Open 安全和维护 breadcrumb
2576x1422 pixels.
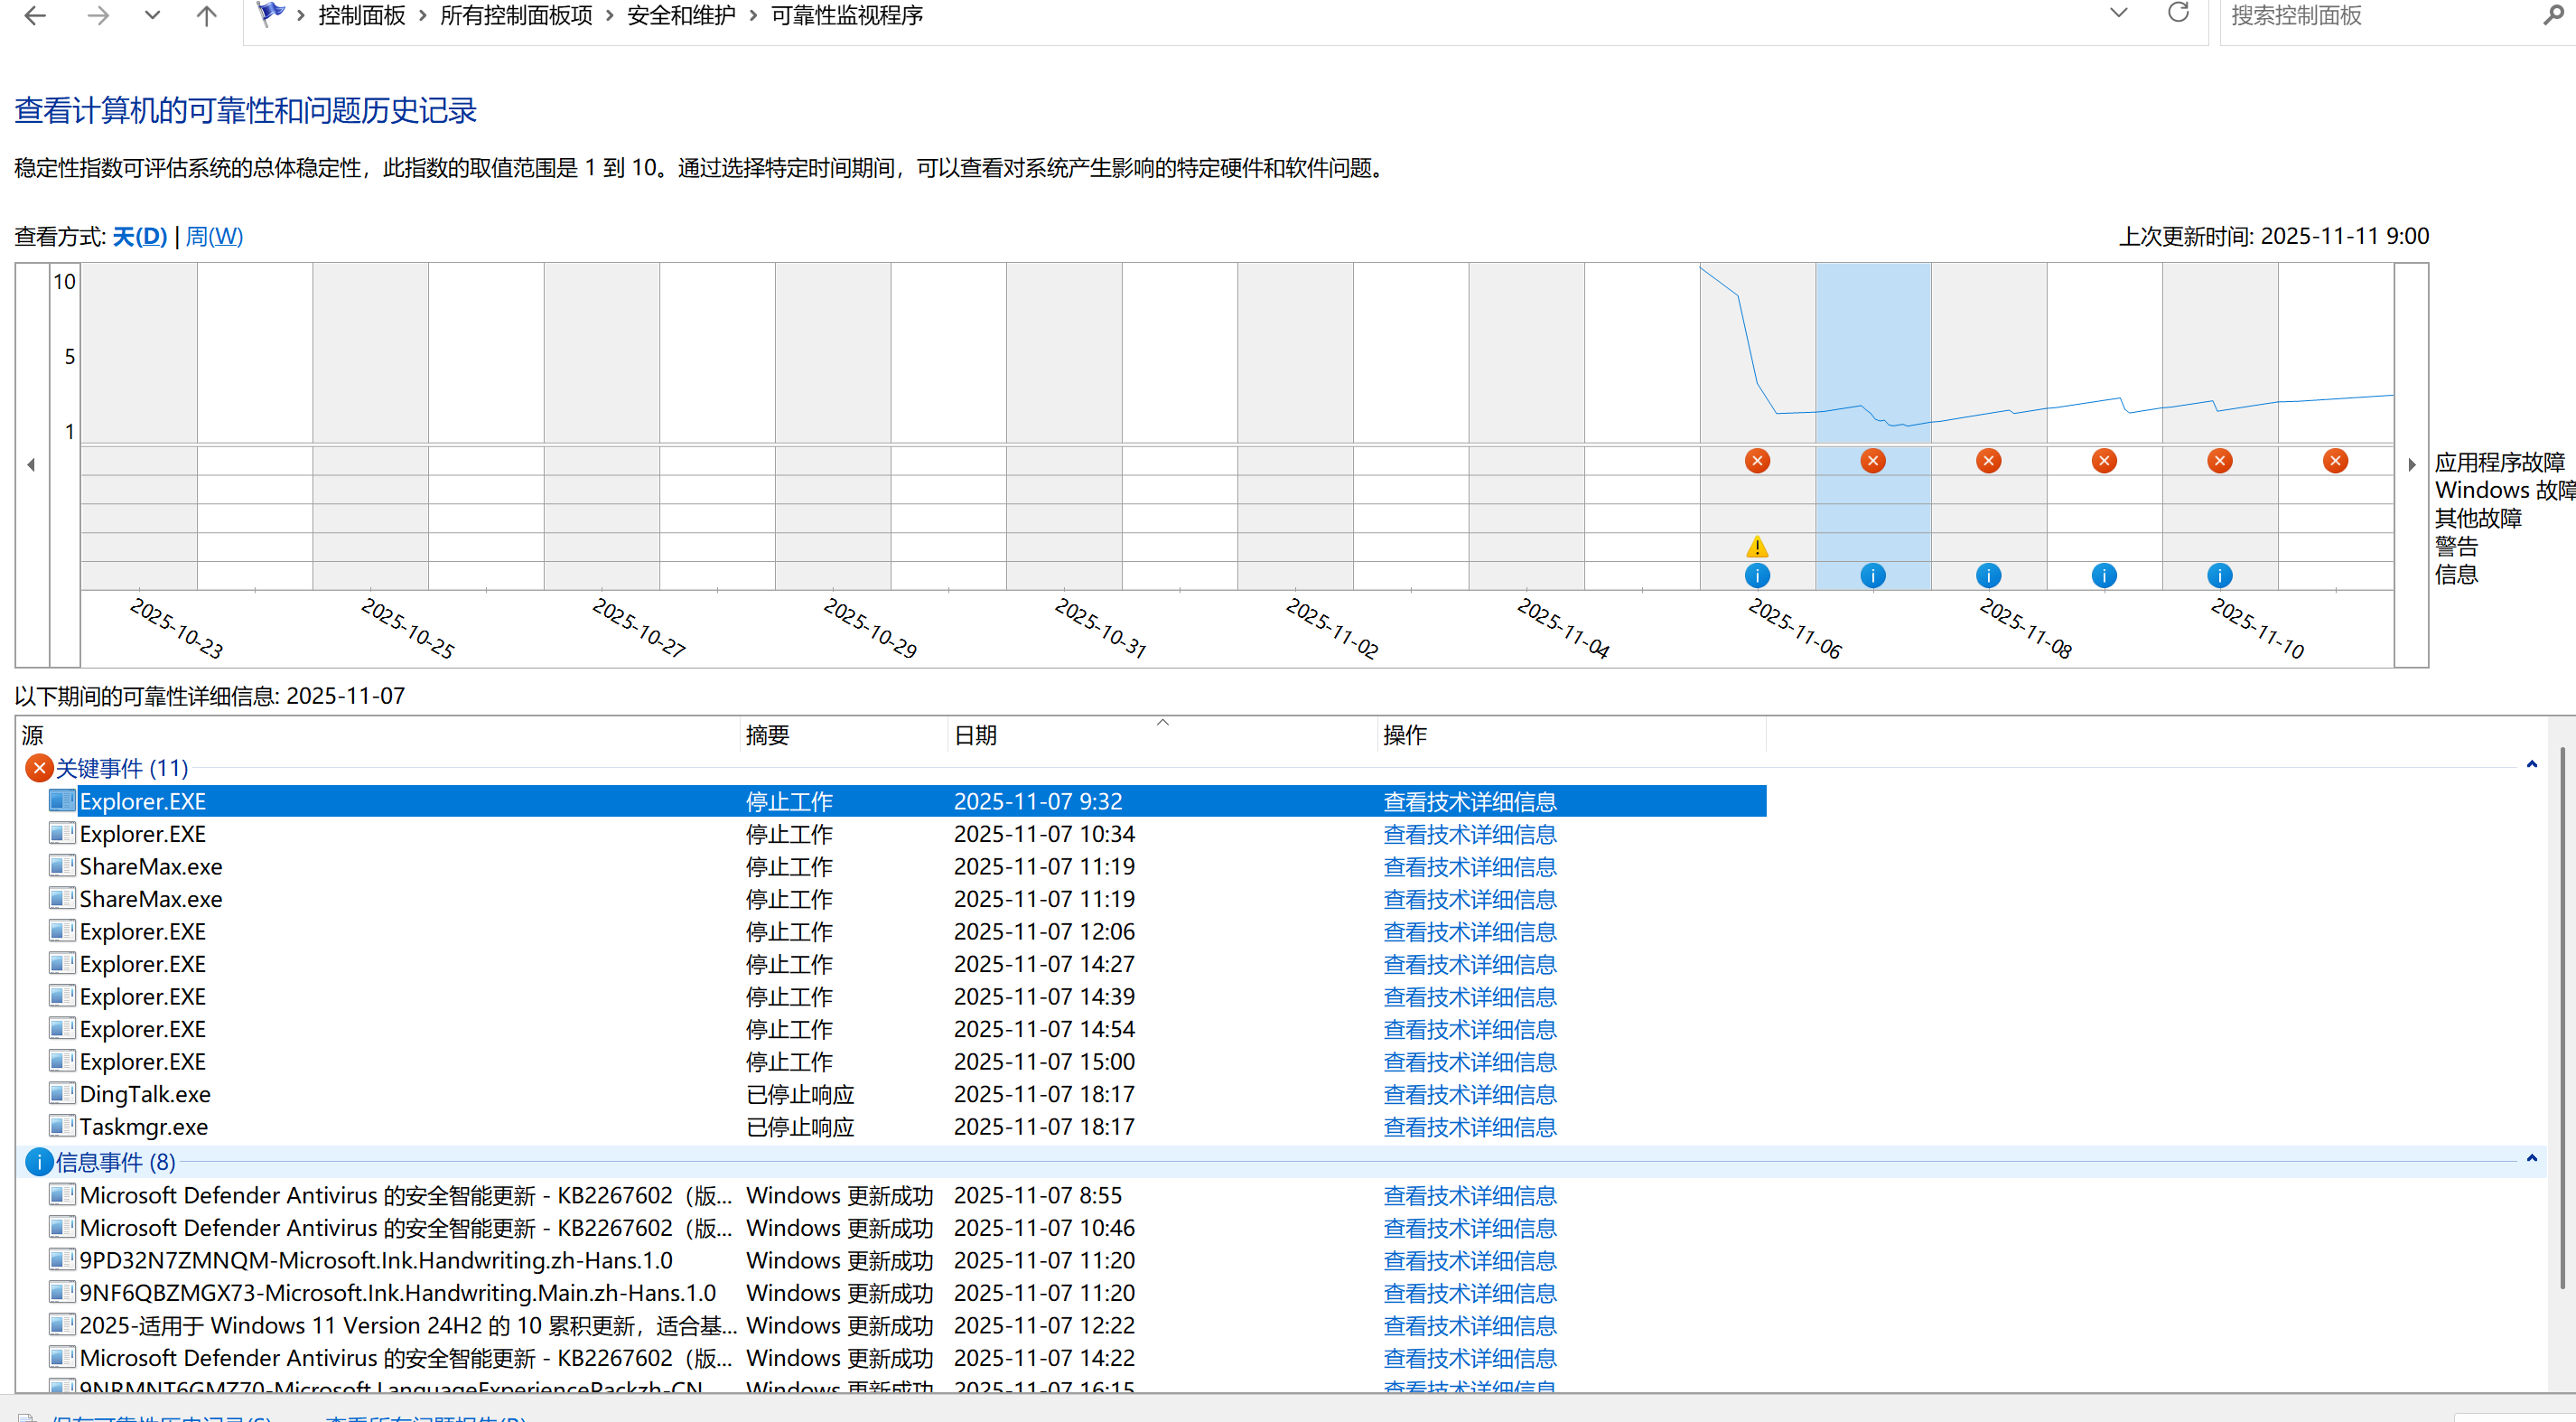(681, 15)
